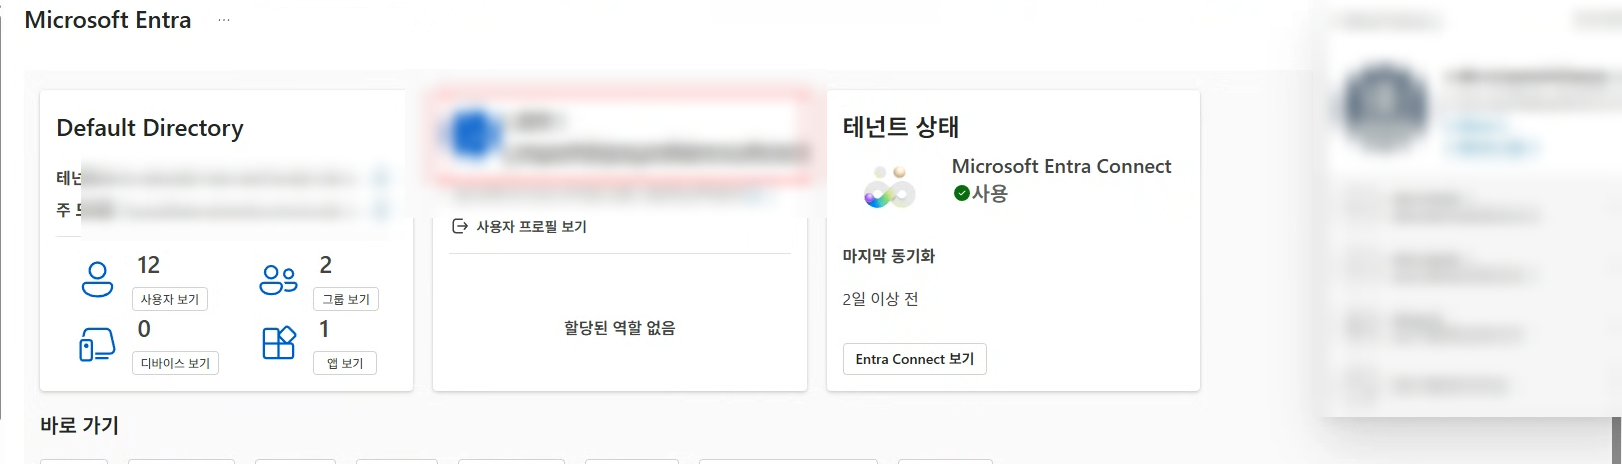Click the 2일 이상 전 sync time
The height and width of the screenshot is (464, 1622).
pyautogui.click(x=880, y=299)
